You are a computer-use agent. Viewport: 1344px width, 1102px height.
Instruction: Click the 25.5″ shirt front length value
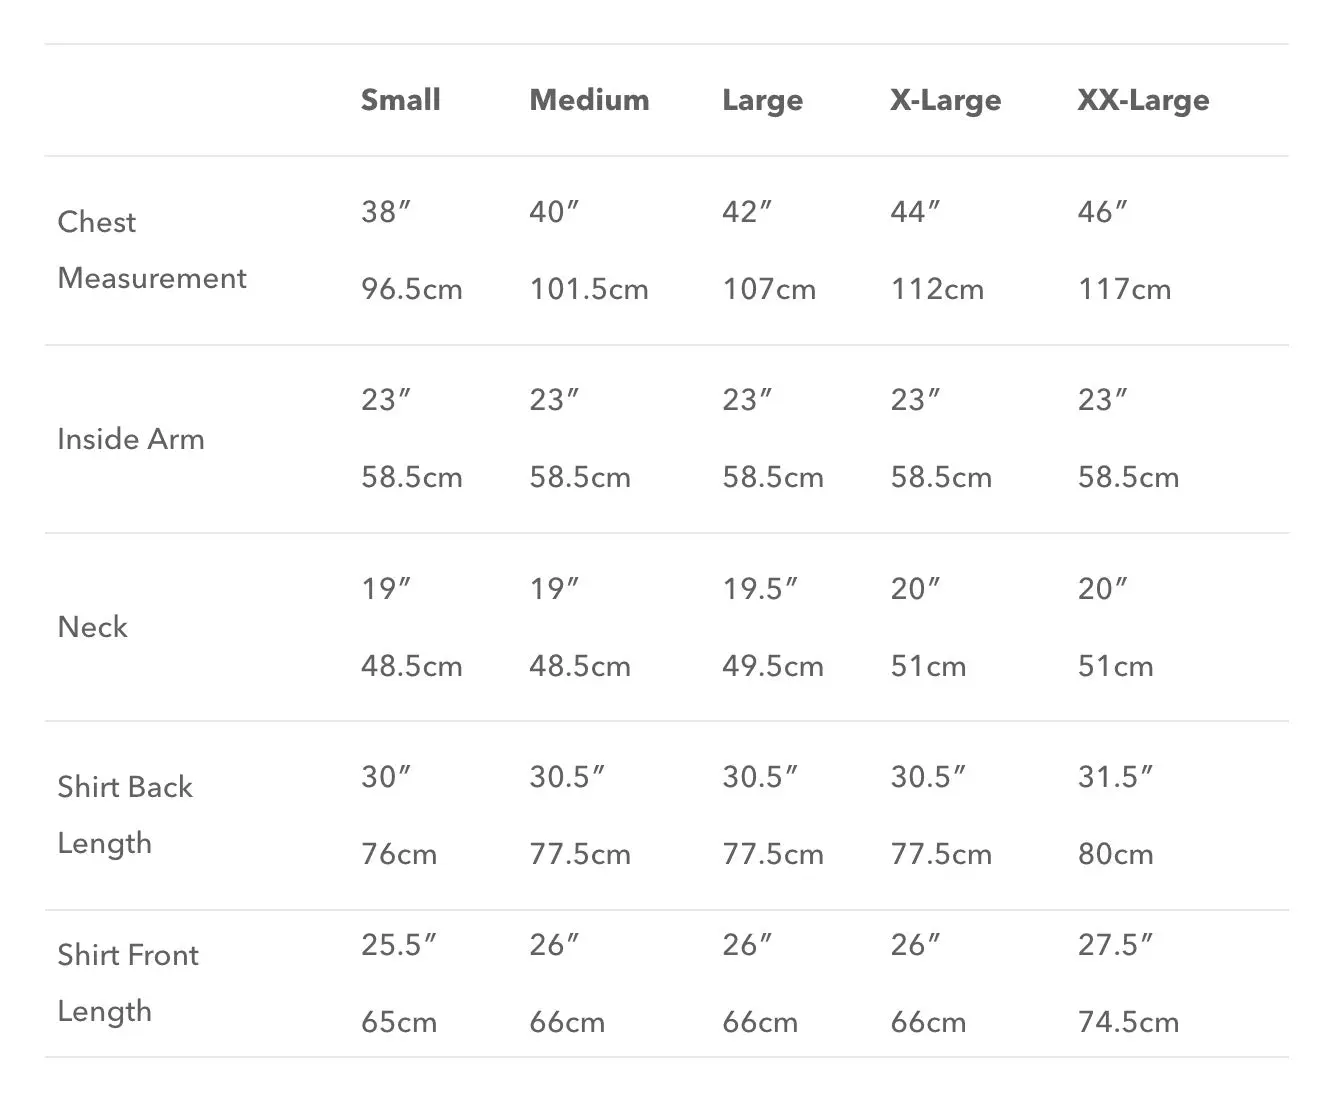398,945
